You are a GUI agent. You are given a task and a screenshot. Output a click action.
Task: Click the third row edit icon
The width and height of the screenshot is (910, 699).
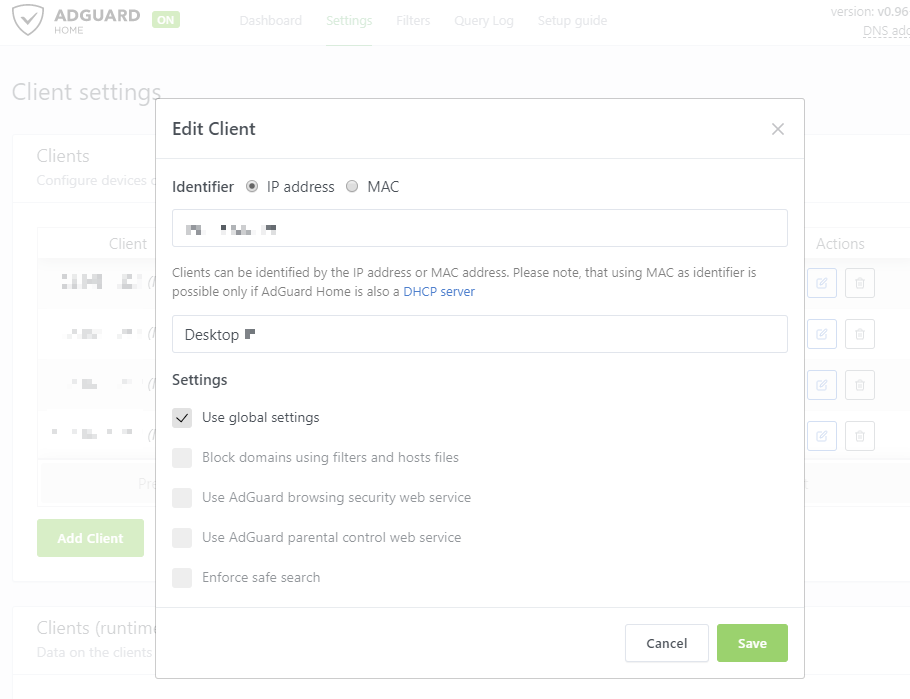821,385
